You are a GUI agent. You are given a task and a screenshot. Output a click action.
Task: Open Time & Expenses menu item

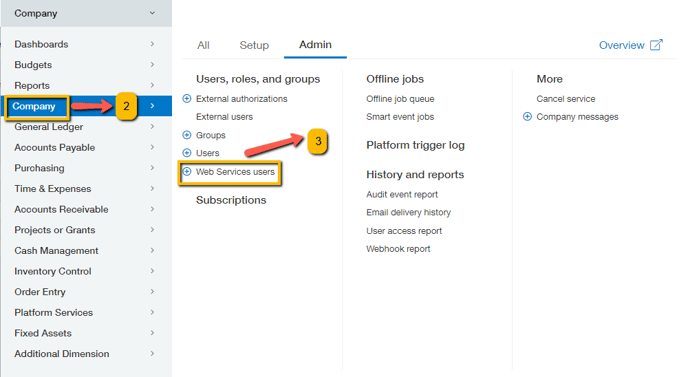[x=53, y=189]
